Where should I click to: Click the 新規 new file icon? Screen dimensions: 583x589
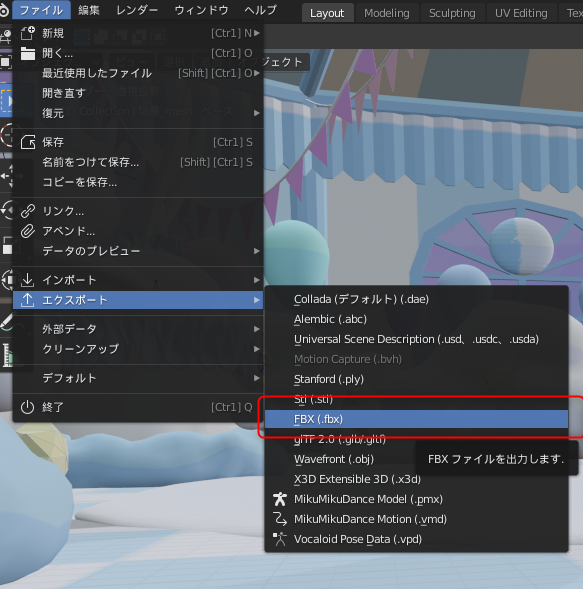[28, 33]
